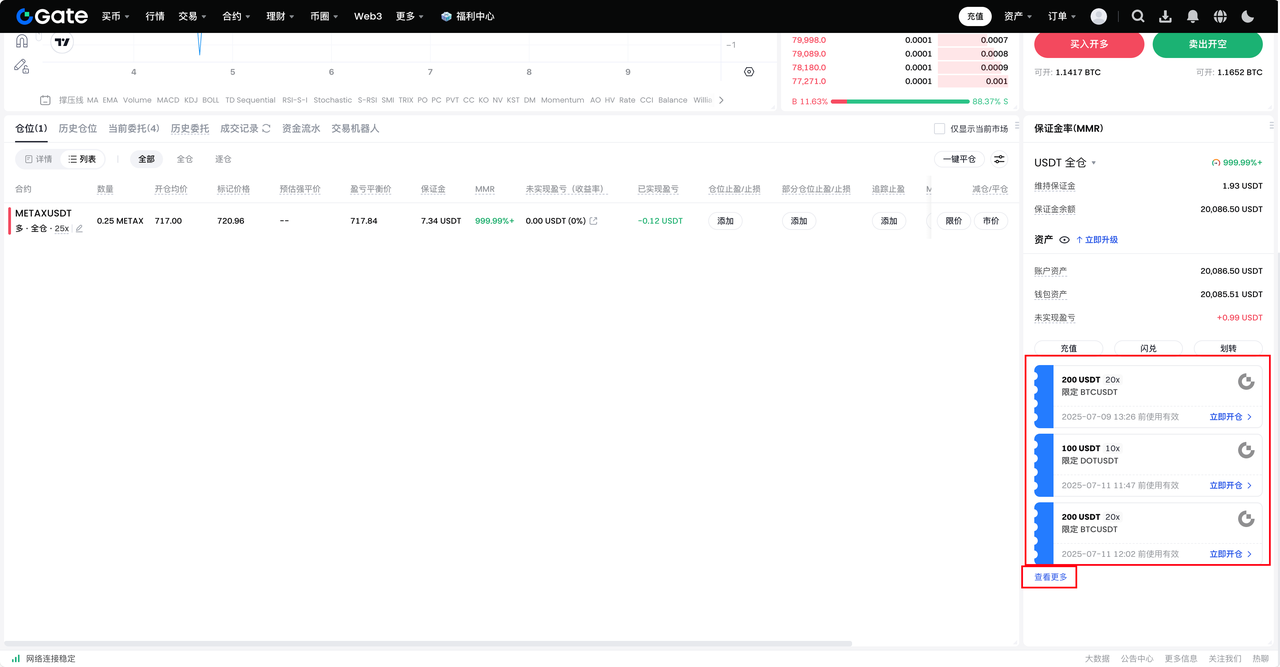The height and width of the screenshot is (667, 1280).
Task: Click the edit pencil next to 25x leverage
Action: pos(80,229)
